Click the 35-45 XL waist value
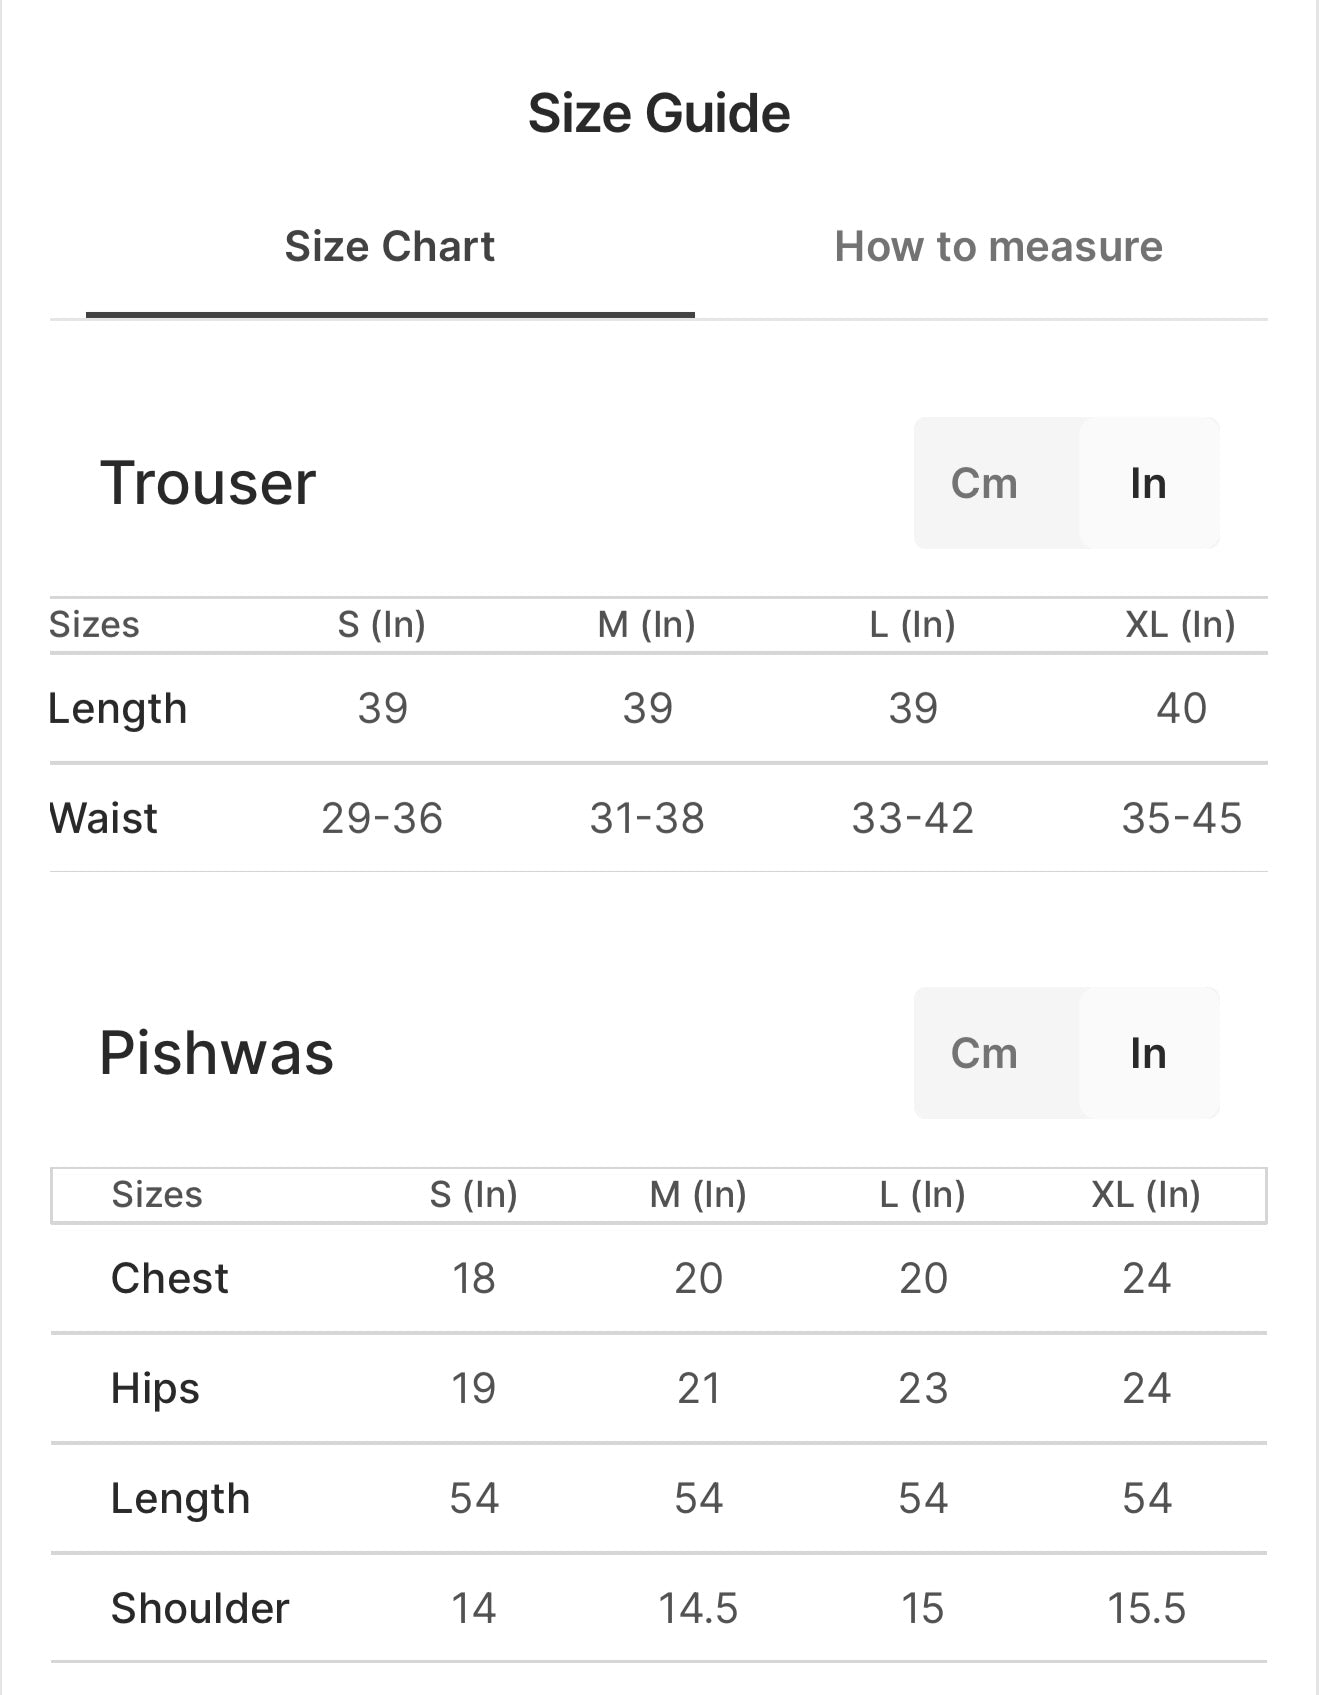Image resolution: width=1319 pixels, height=1695 pixels. (1181, 818)
